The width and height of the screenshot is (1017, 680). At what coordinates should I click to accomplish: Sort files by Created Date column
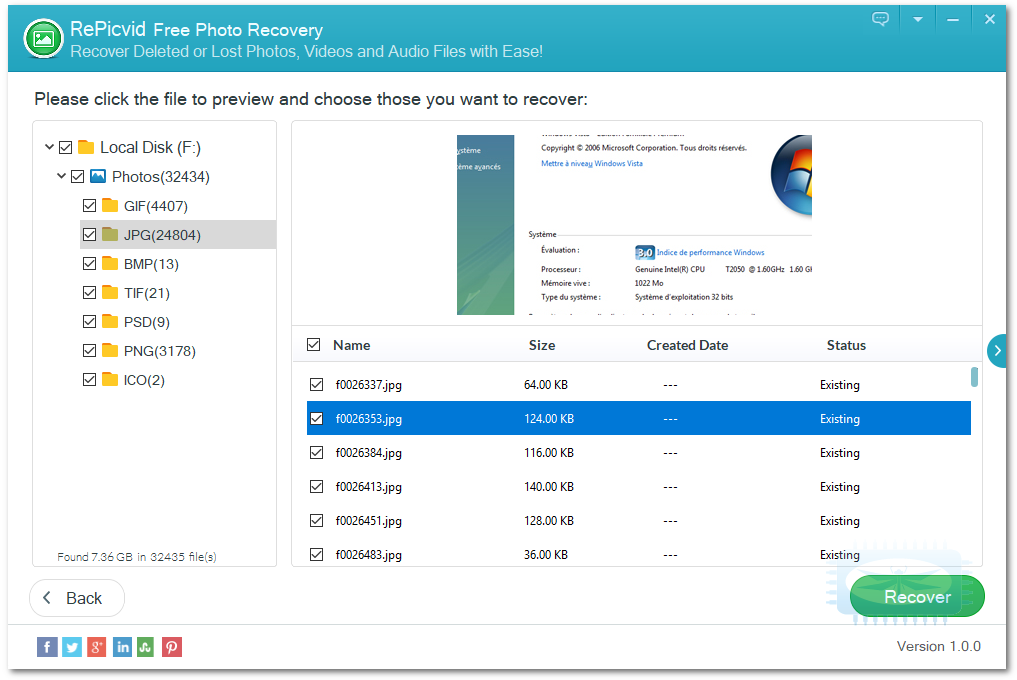[688, 345]
